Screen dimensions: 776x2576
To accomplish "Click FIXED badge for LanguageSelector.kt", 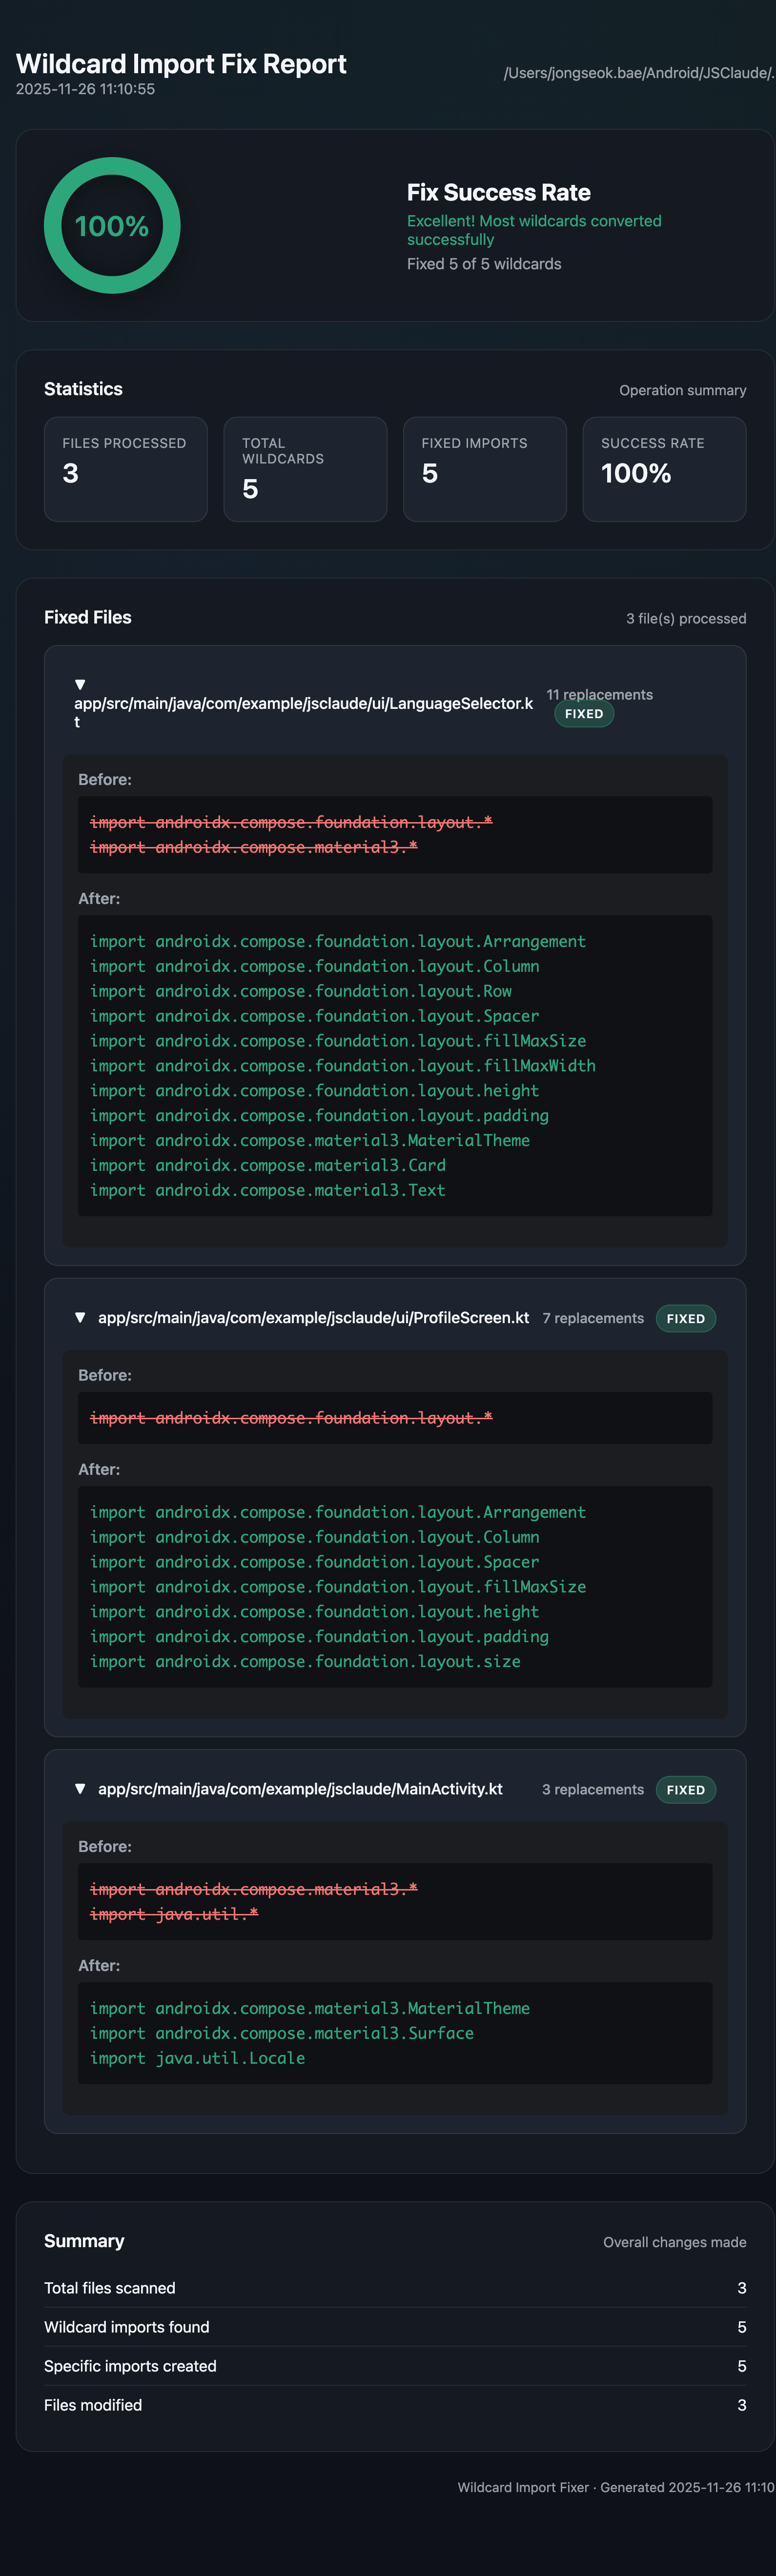I will point(584,714).
